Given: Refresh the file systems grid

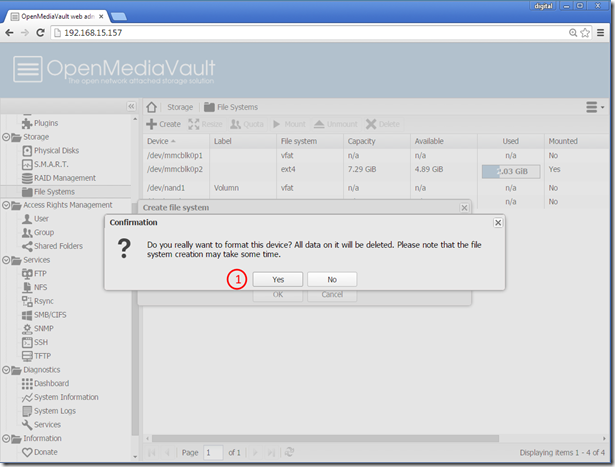Looking at the screenshot, I should click(289, 452).
